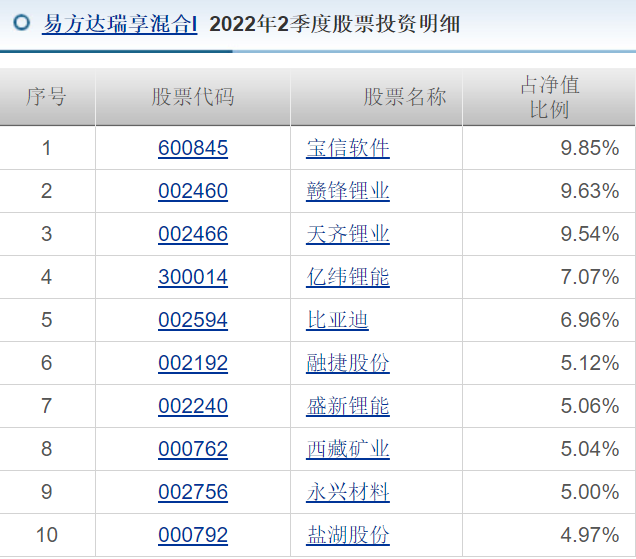Open the 融捷股份 stock name link
Screen dimensions: 636x559
(348, 363)
